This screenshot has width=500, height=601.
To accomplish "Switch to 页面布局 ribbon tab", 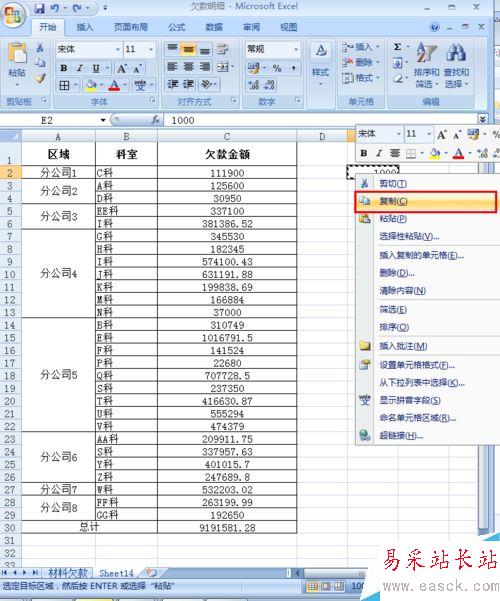I will click(131, 27).
